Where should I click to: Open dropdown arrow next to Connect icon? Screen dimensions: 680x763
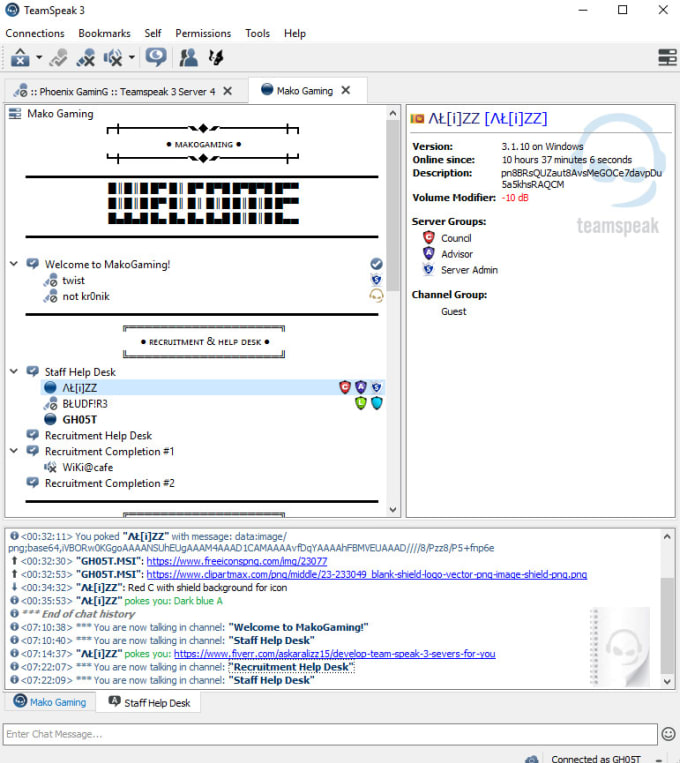pos(39,57)
